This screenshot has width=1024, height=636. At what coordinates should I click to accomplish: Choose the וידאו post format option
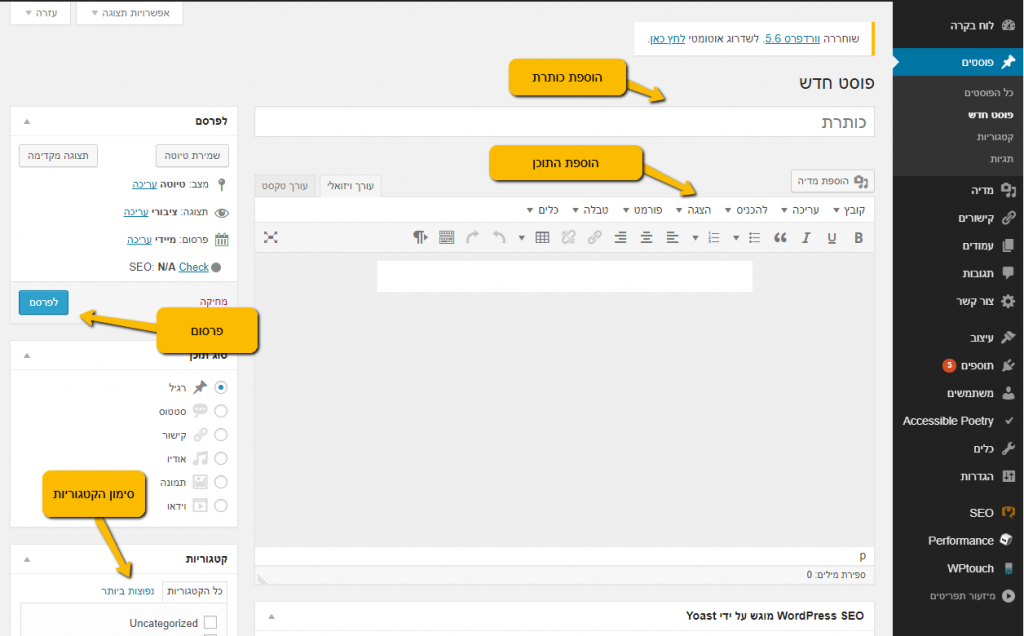click(x=221, y=506)
